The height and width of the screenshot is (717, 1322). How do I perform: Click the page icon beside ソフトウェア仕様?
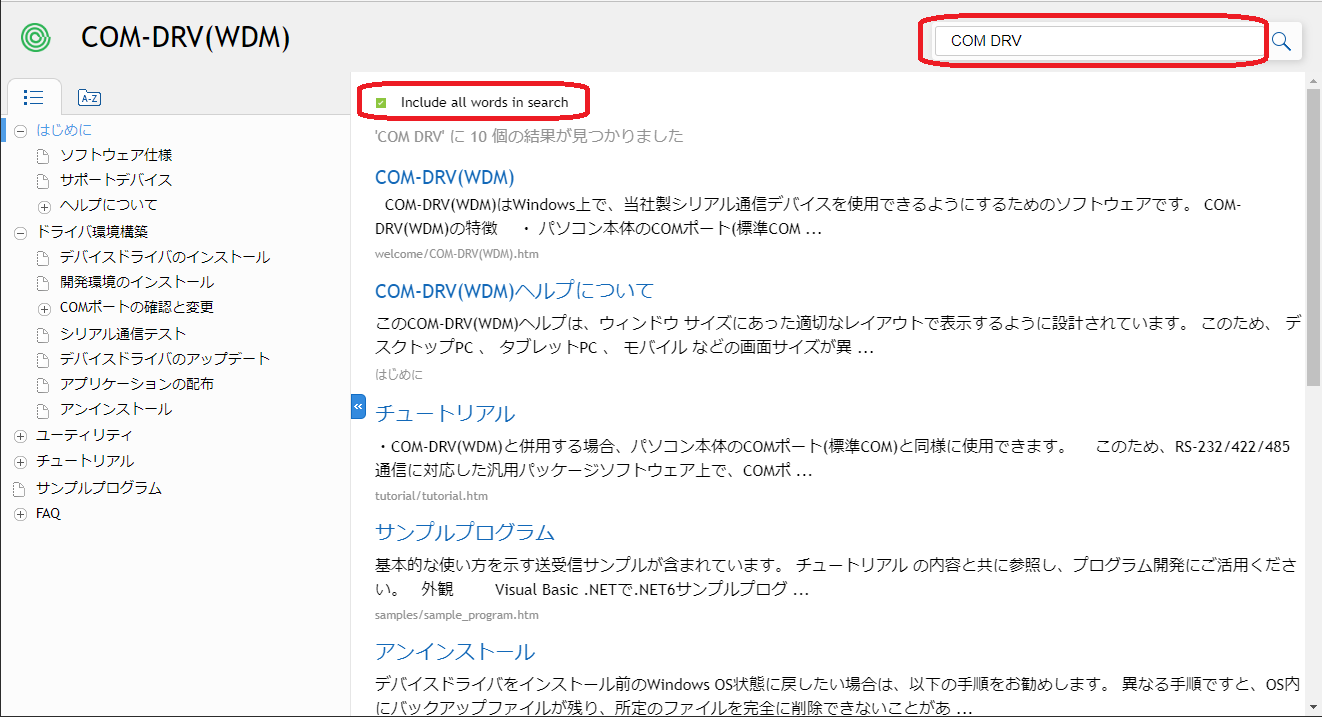click(43, 156)
